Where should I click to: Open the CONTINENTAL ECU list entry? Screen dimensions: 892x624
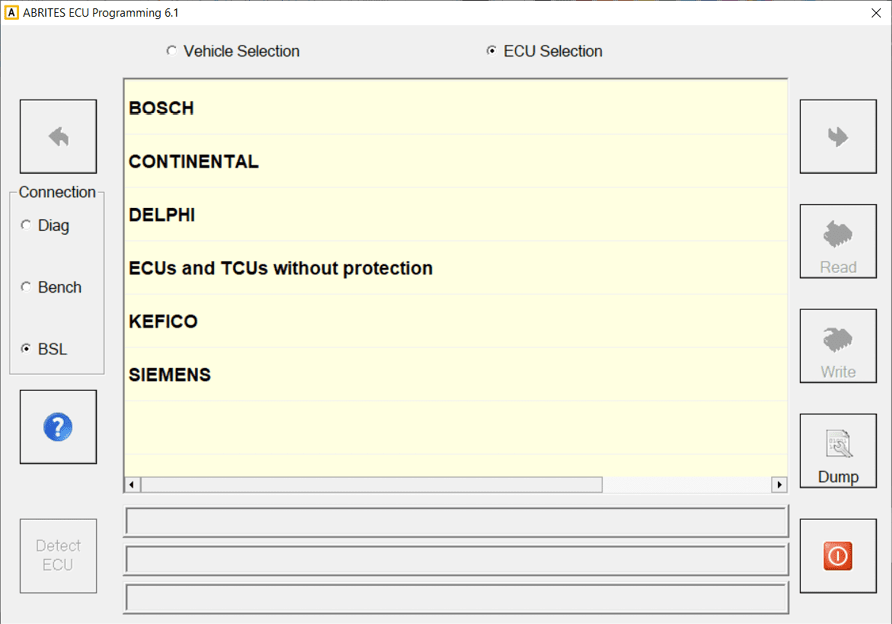click(194, 162)
